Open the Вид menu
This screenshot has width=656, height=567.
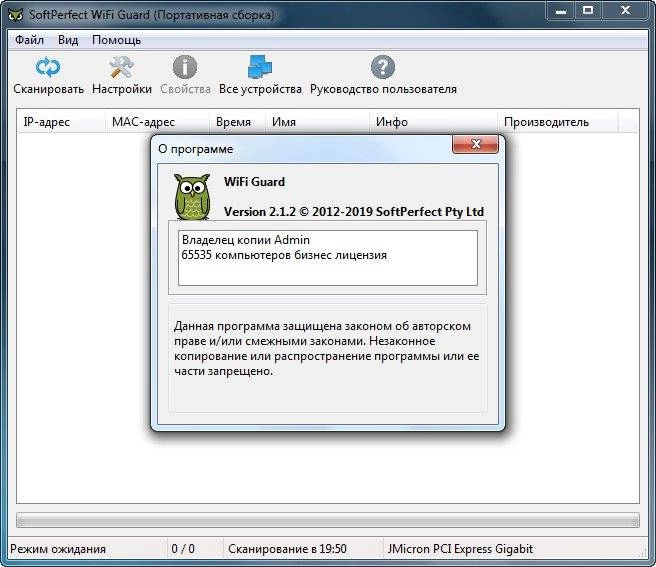[68, 40]
